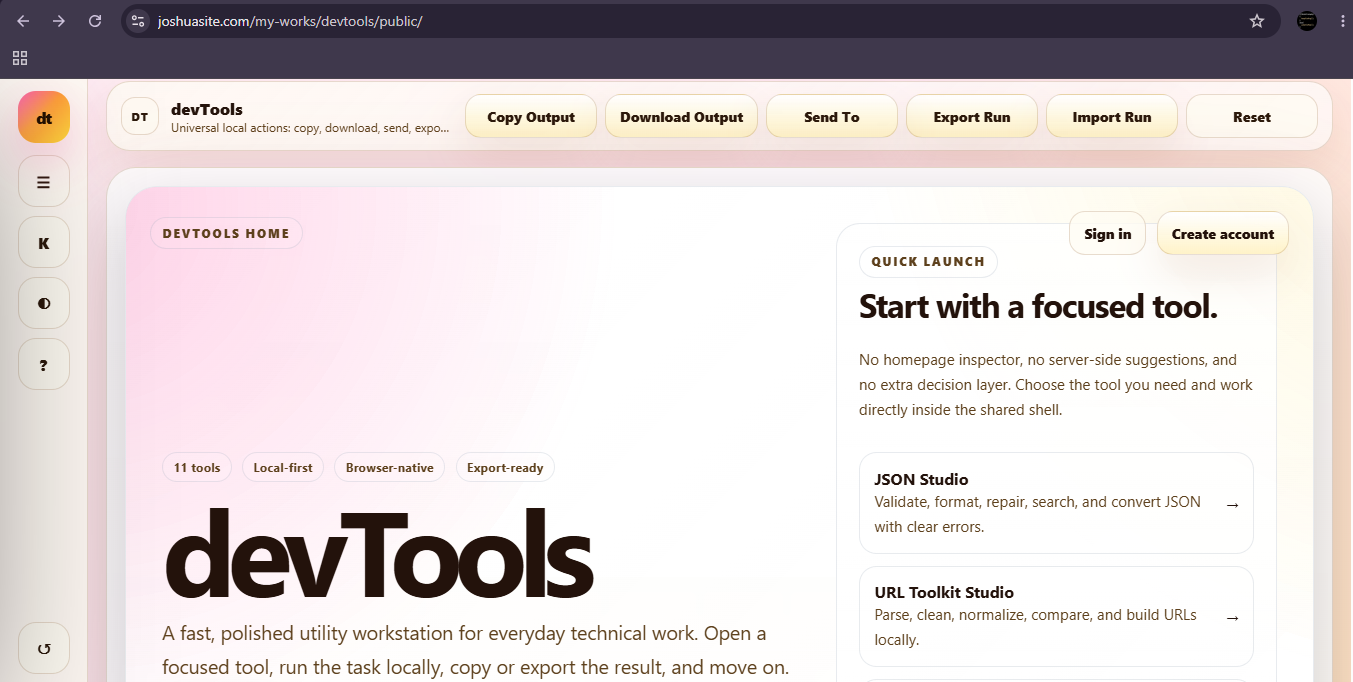Click the 'Start with a focused tool.' heading
1353x682 pixels.
pyautogui.click(x=1038, y=307)
